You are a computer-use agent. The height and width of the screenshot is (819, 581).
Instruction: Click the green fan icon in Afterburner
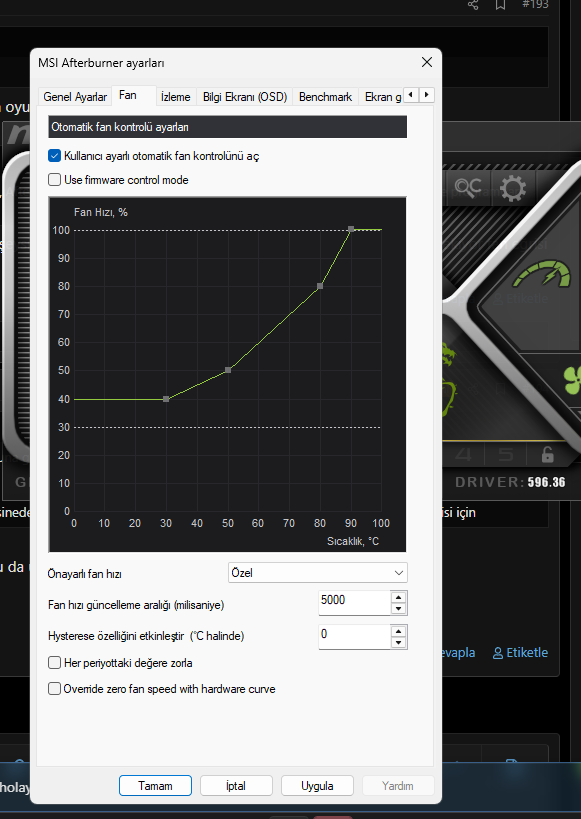click(x=573, y=380)
